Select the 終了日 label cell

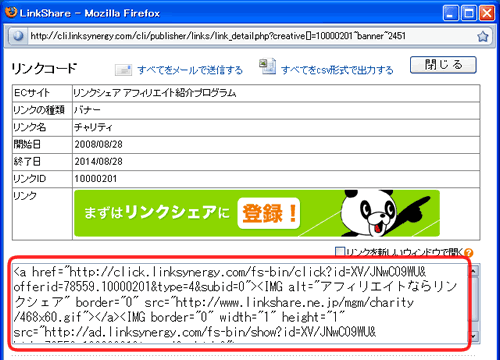(42, 162)
